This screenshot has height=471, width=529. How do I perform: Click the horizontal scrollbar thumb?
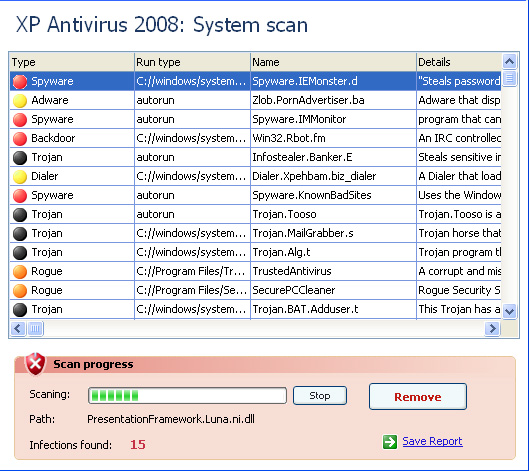pos(35,328)
